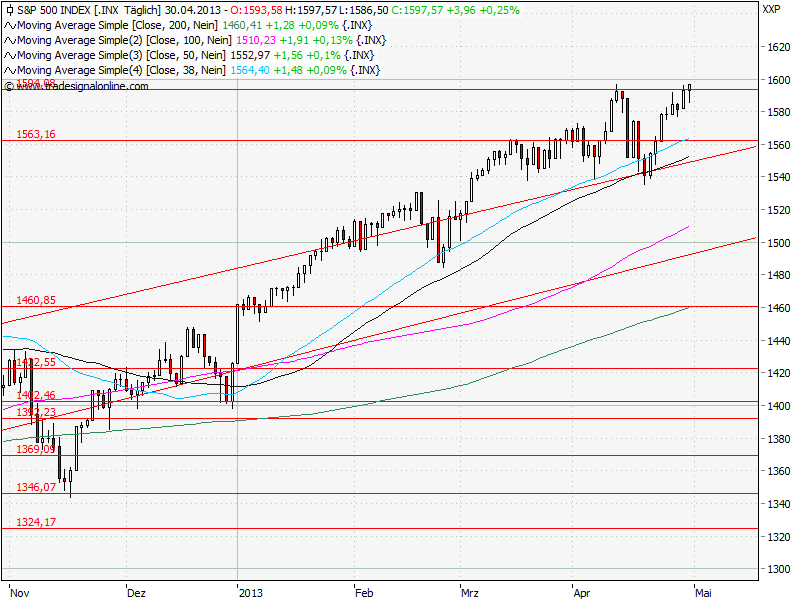This screenshot has width=800, height=600.
Task: Select the 2013 label on the time axis
Action: (x=250, y=592)
